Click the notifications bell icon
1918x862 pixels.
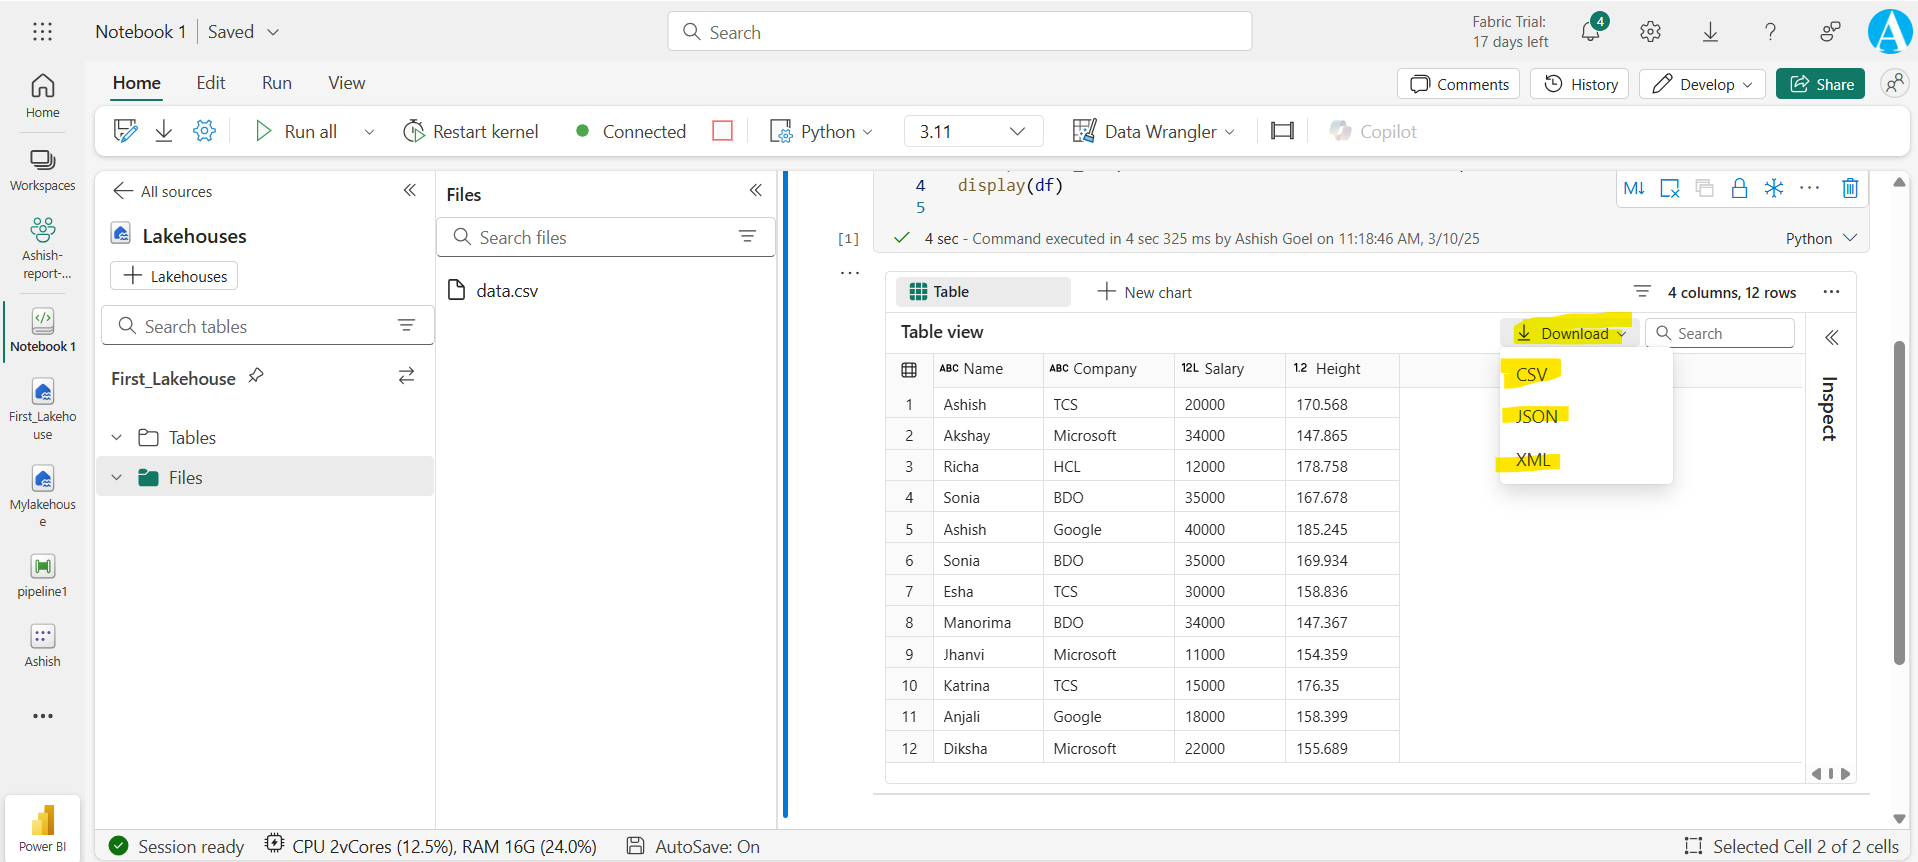click(x=1591, y=32)
